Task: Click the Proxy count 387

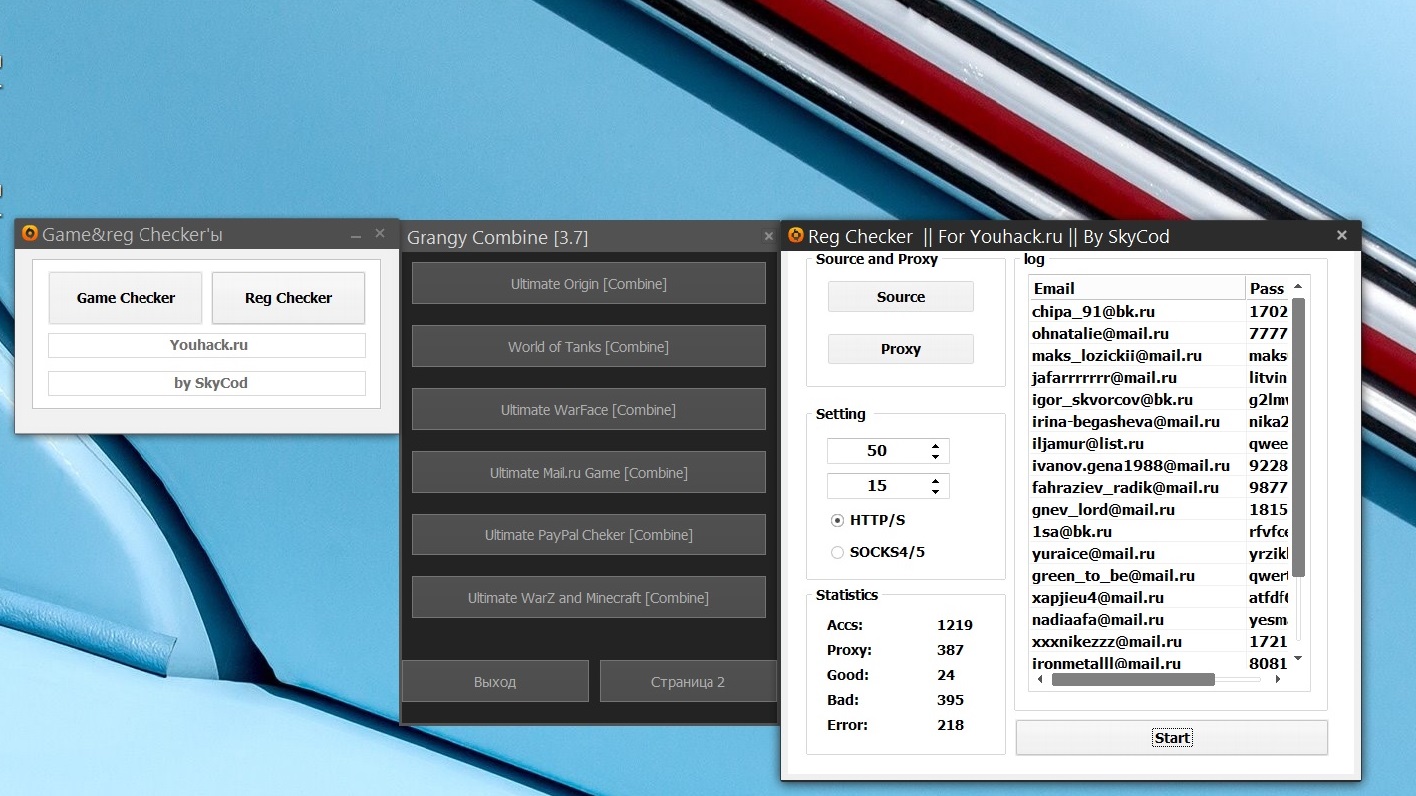Action: click(950, 650)
